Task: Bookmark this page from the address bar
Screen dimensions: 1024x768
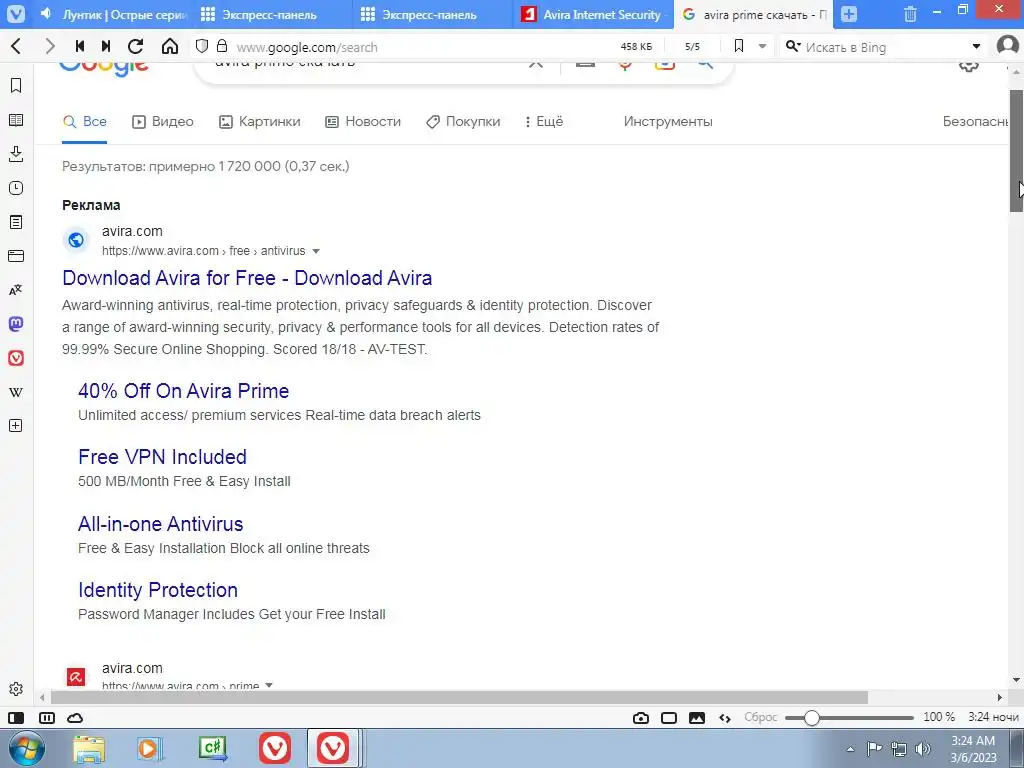Action: (x=739, y=46)
